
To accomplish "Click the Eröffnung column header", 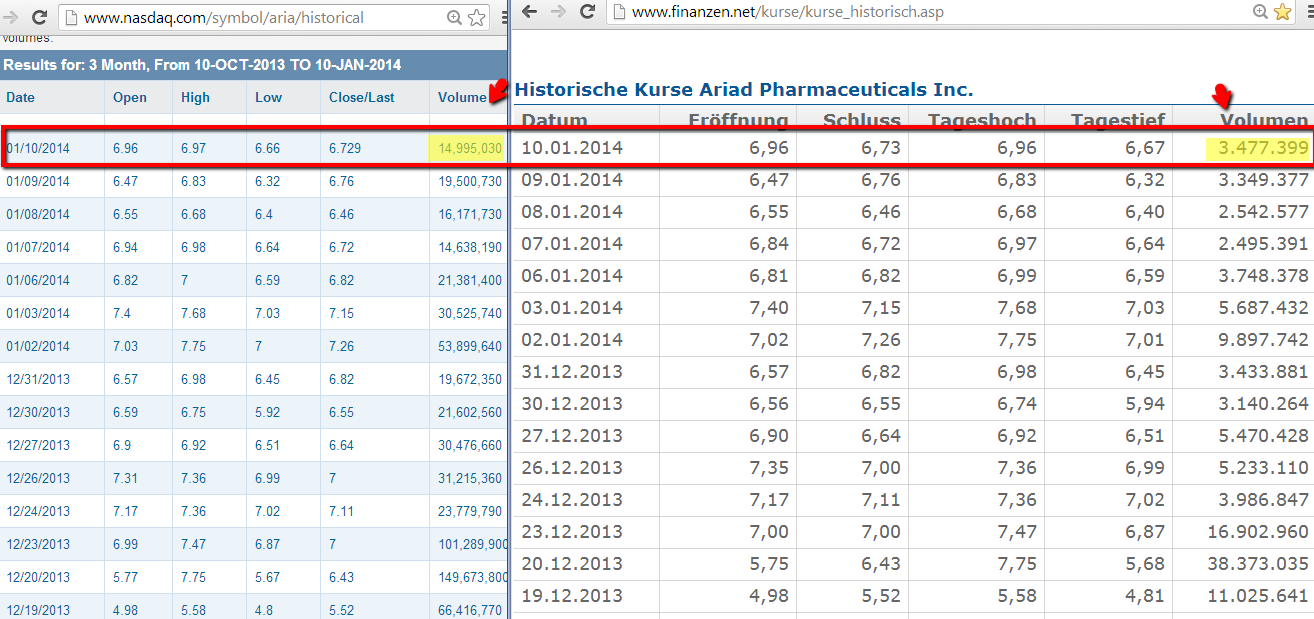I will [738, 121].
